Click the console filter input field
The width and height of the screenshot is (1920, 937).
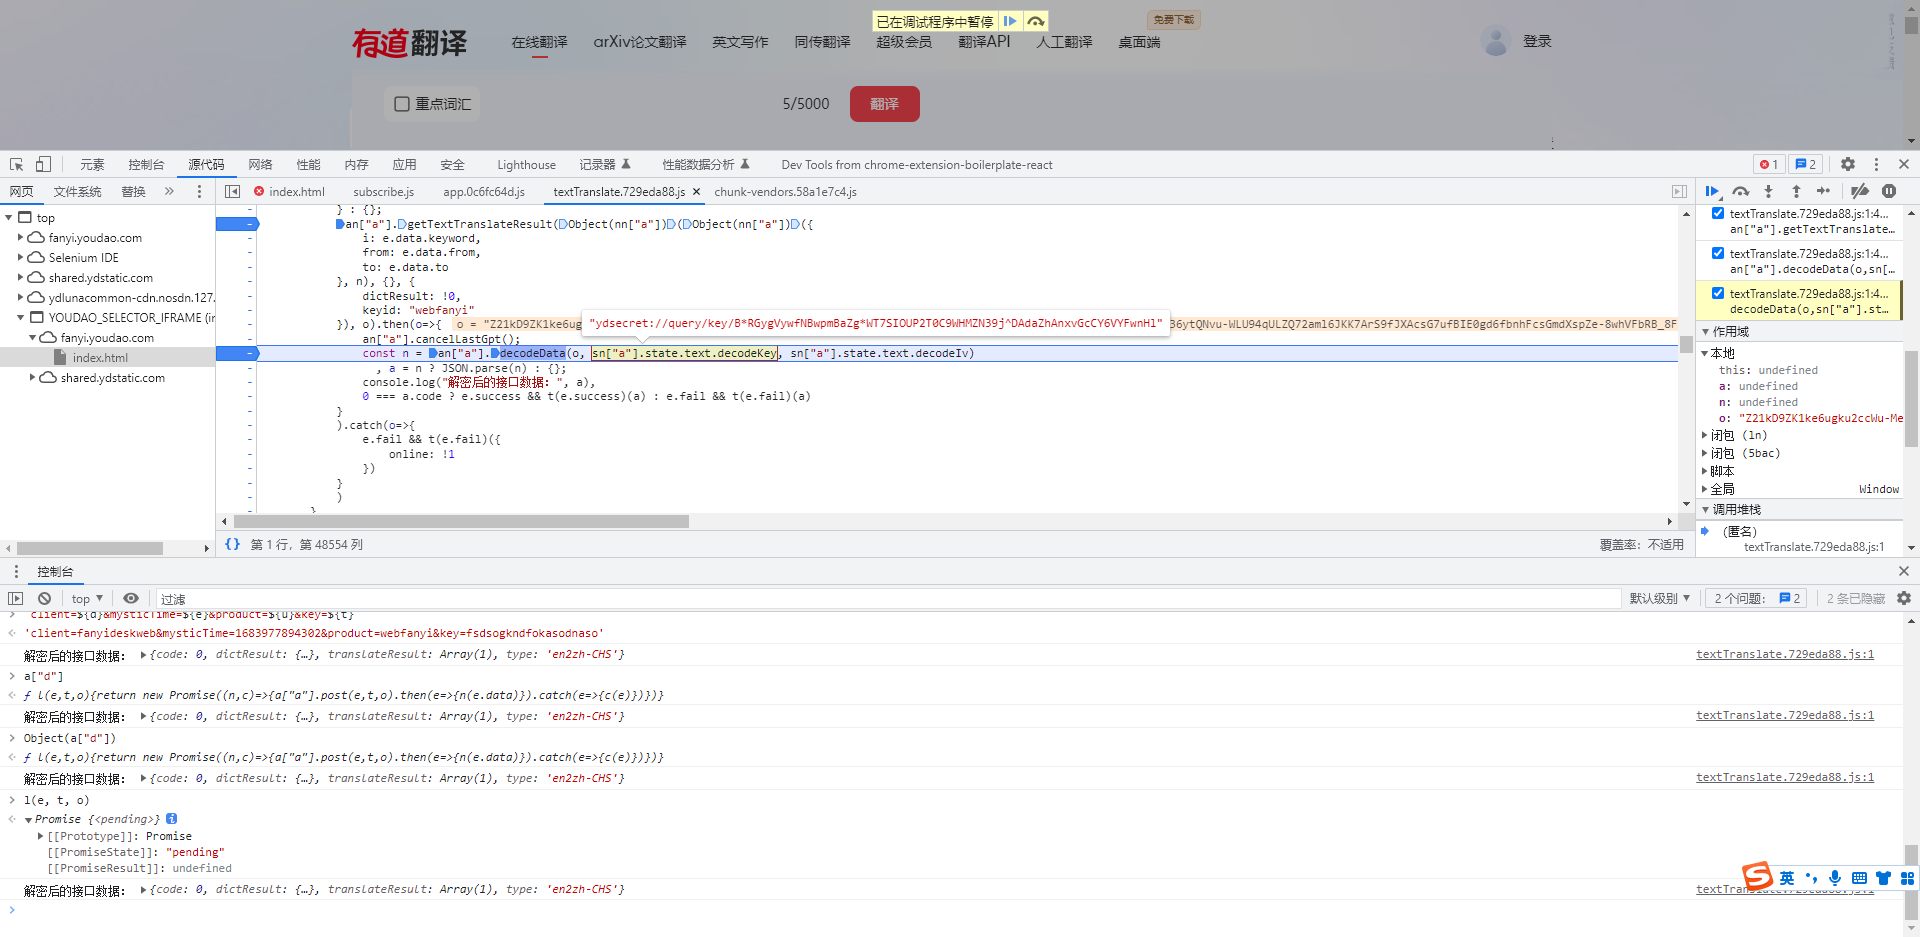coord(888,598)
